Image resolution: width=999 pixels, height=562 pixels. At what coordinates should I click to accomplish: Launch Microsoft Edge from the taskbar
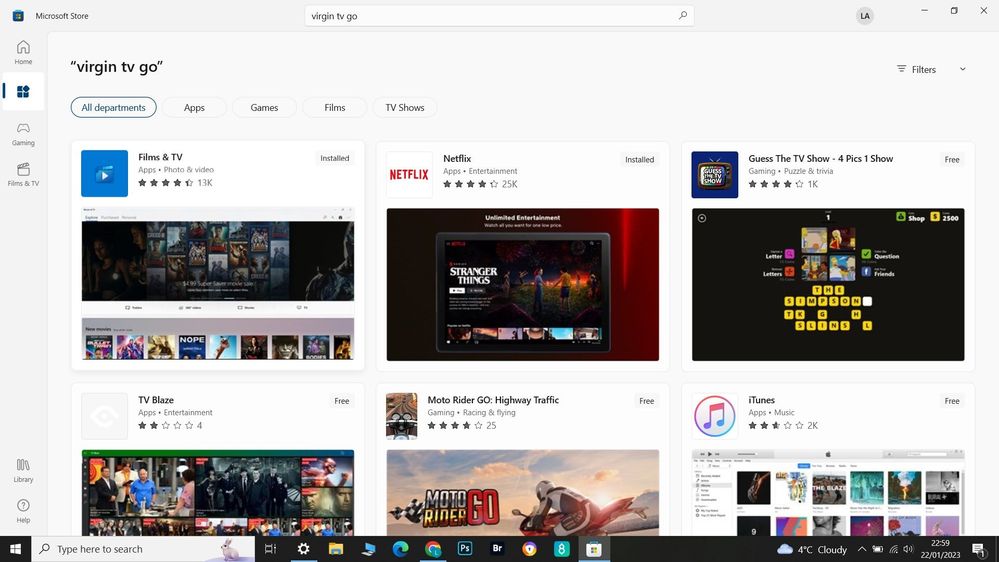(x=400, y=549)
